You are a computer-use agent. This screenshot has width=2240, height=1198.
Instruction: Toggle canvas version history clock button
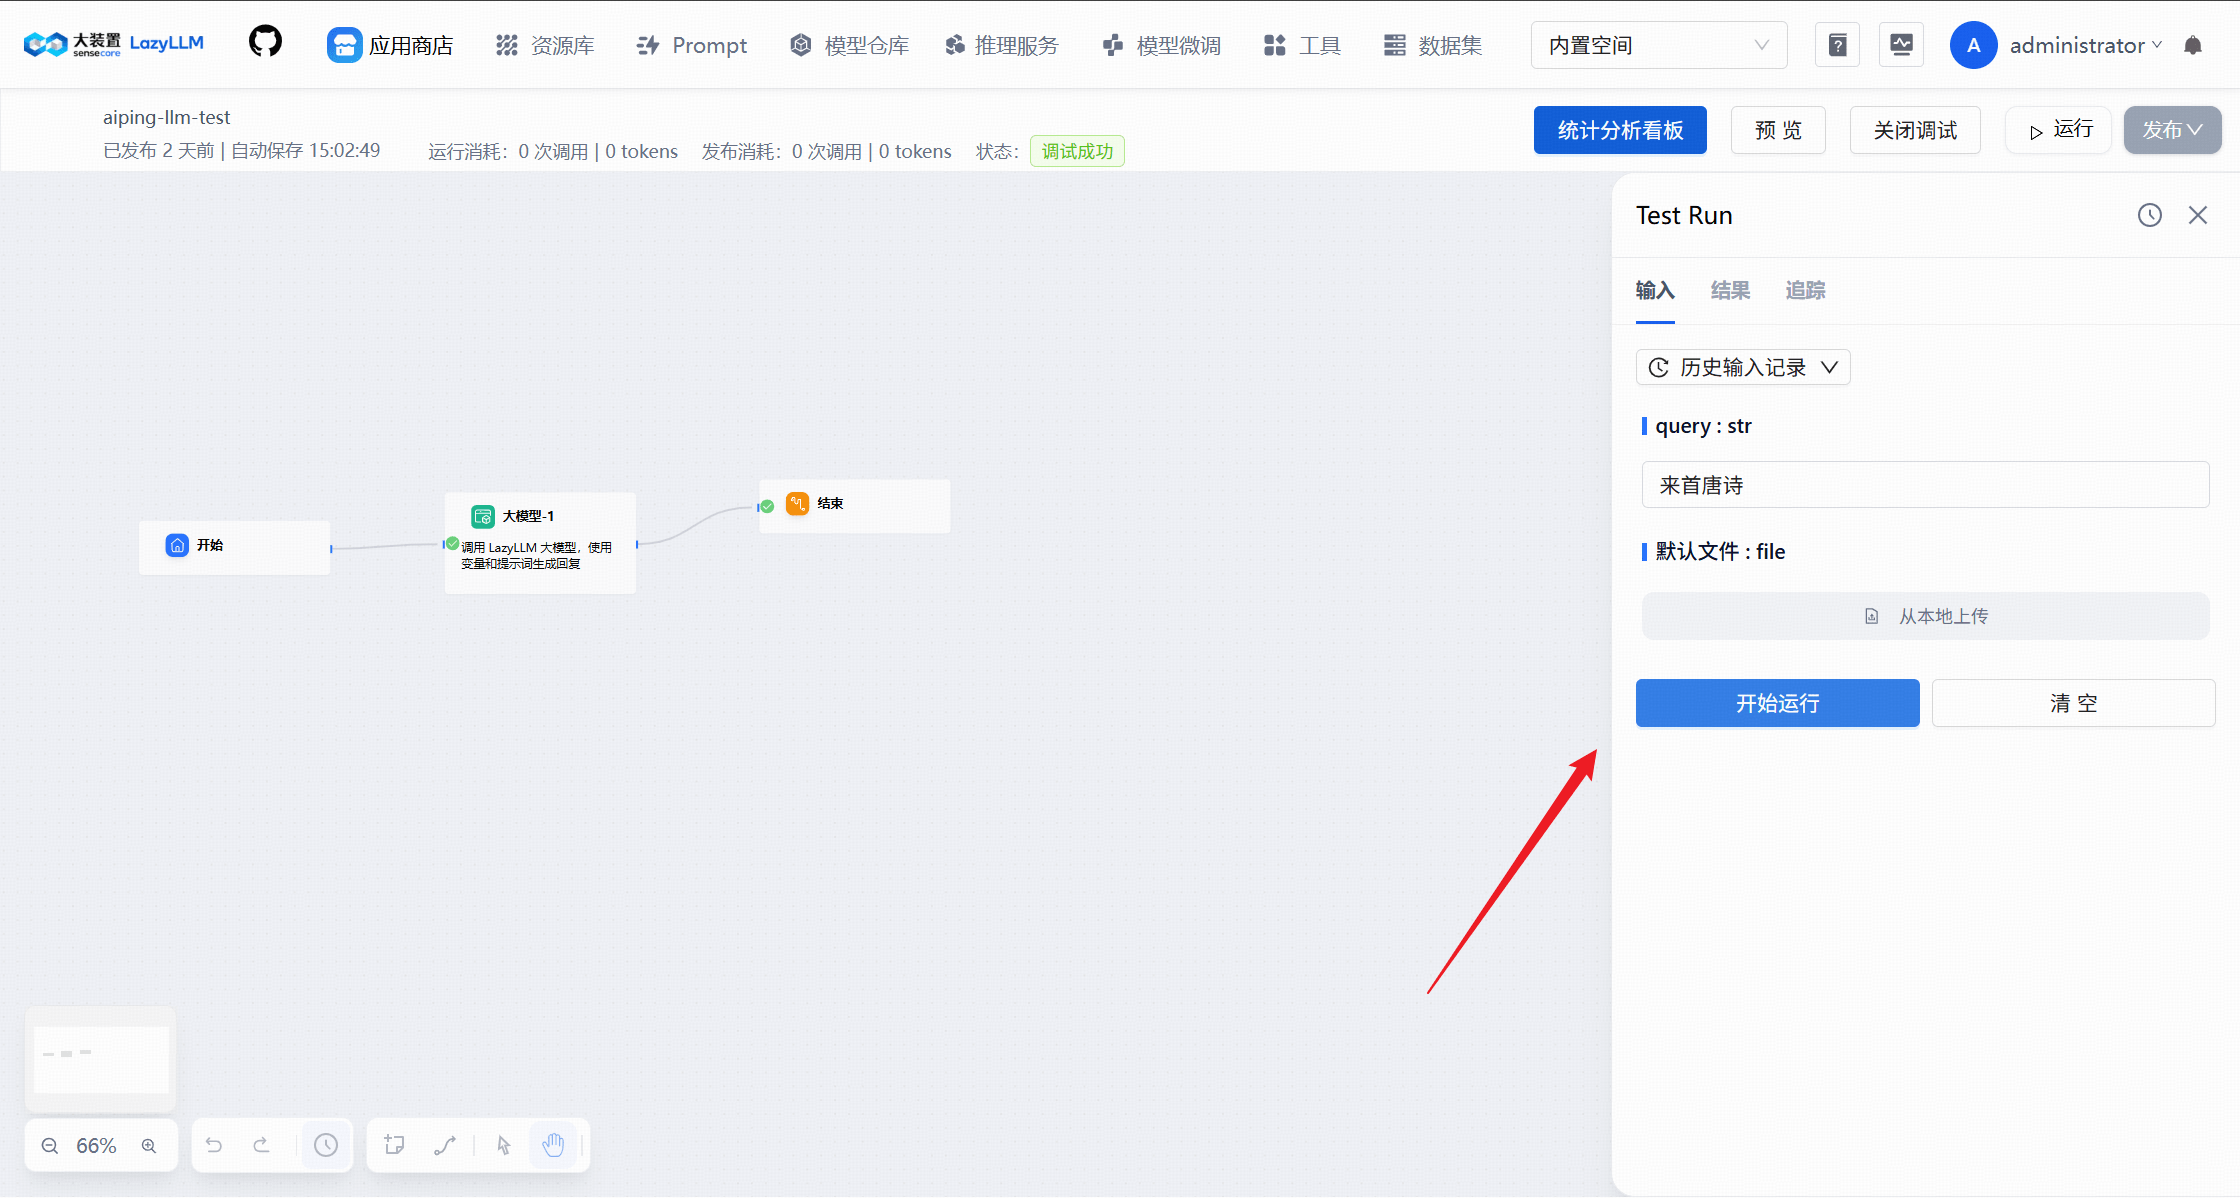click(326, 1145)
